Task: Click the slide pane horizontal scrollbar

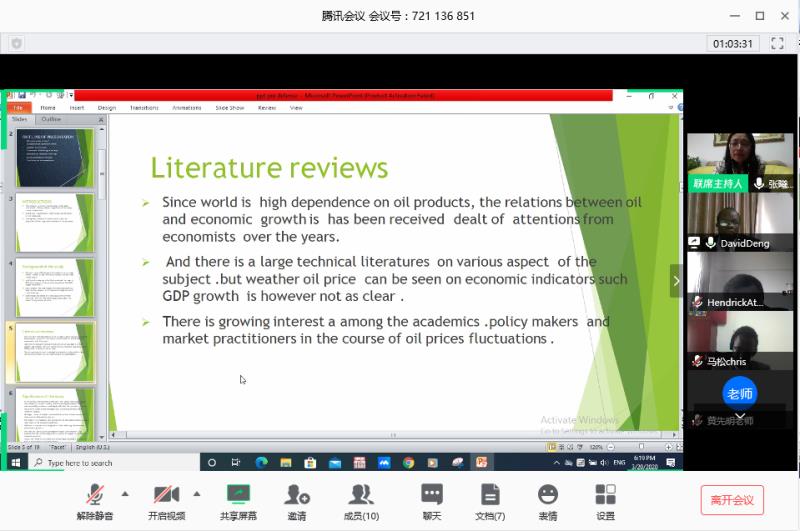Action: tap(393, 435)
